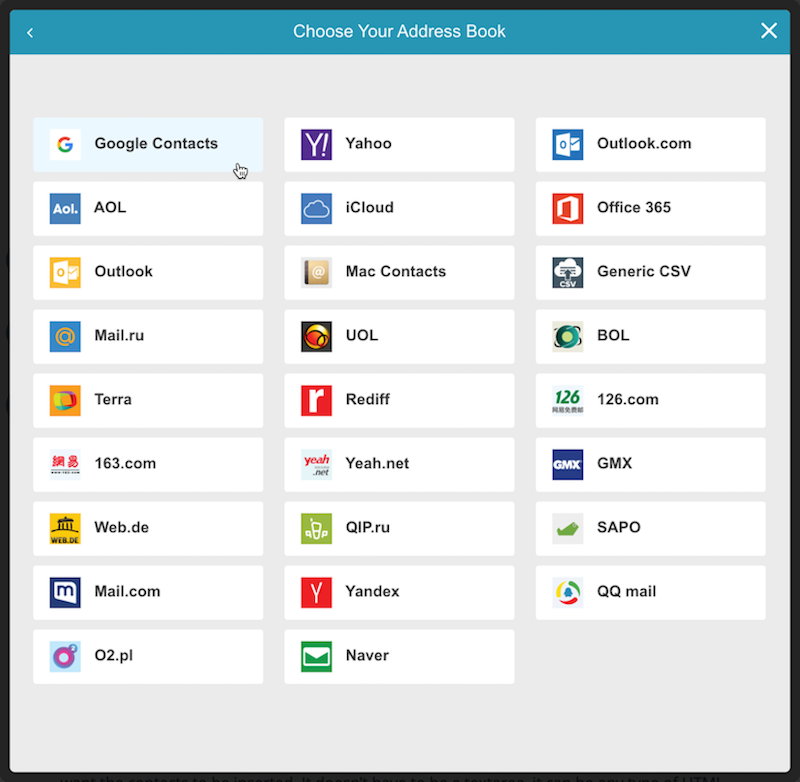Viewport: 800px width, 782px height.
Task: Pick the Generic CSV text label
Action: (x=644, y=271)
